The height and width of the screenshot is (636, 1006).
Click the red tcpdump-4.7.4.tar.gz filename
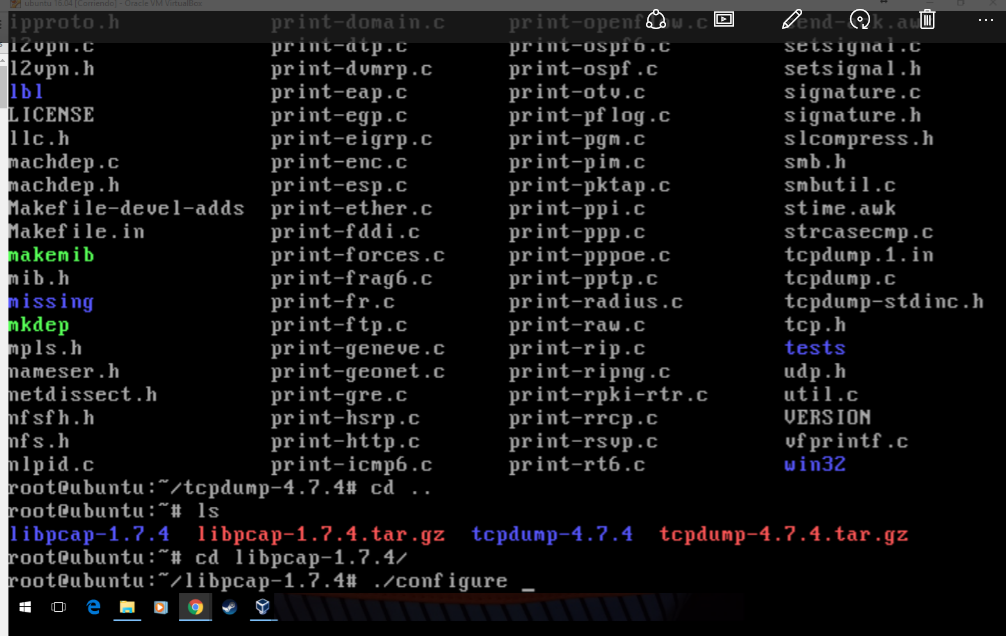pos(783,534)
